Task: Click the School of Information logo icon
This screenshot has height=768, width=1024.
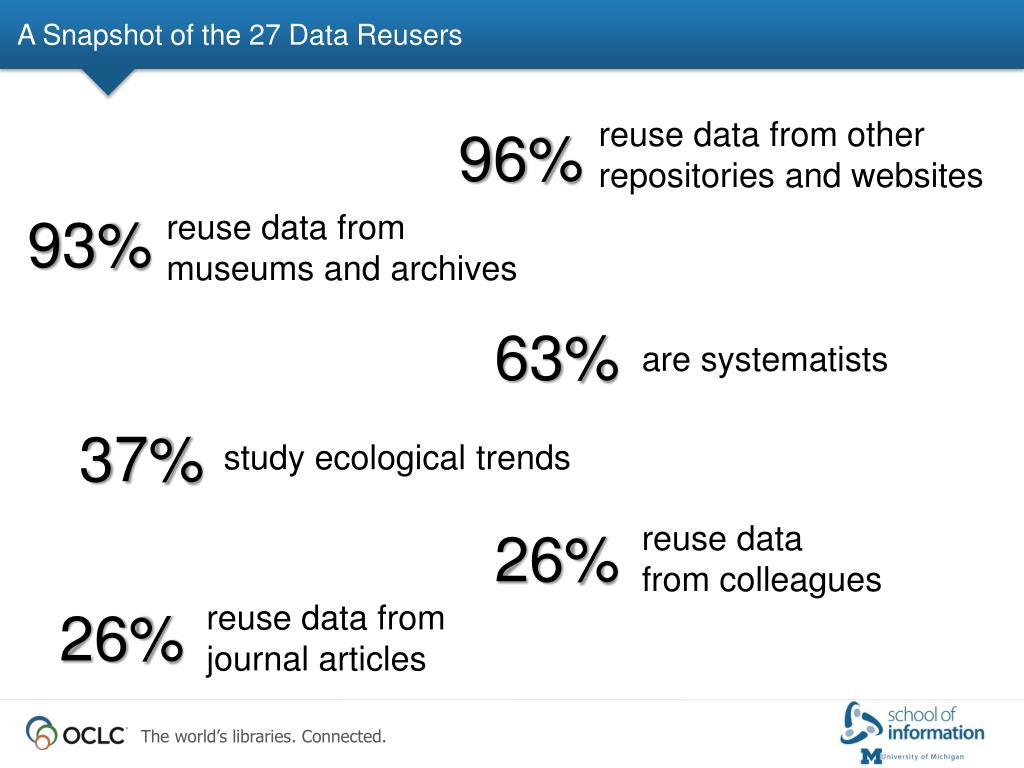Action: coord(860,723)
